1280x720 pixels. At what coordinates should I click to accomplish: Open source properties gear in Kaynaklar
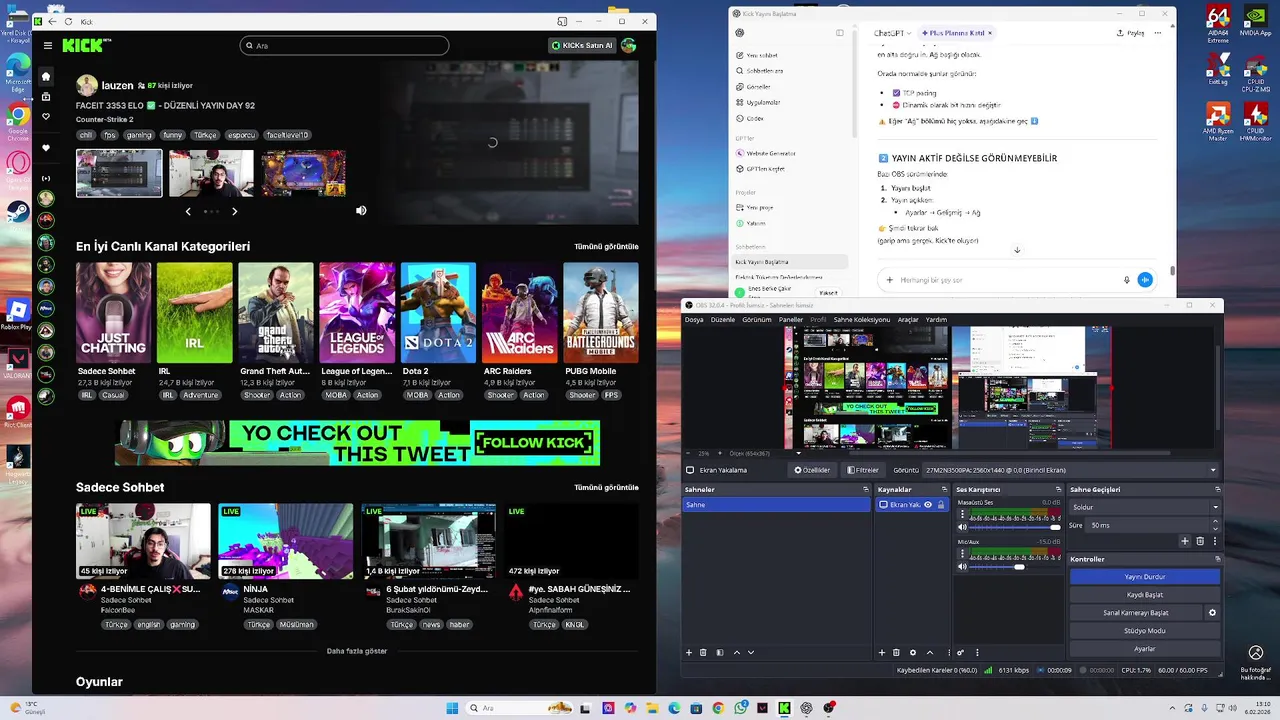click(x=912, y=652)
